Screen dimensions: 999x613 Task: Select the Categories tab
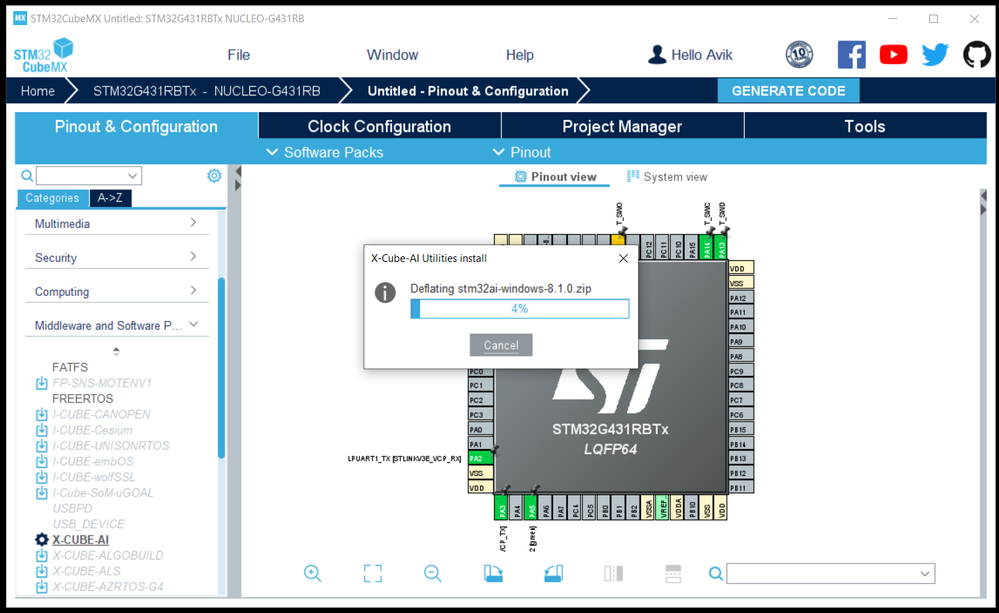pos(52,198)
